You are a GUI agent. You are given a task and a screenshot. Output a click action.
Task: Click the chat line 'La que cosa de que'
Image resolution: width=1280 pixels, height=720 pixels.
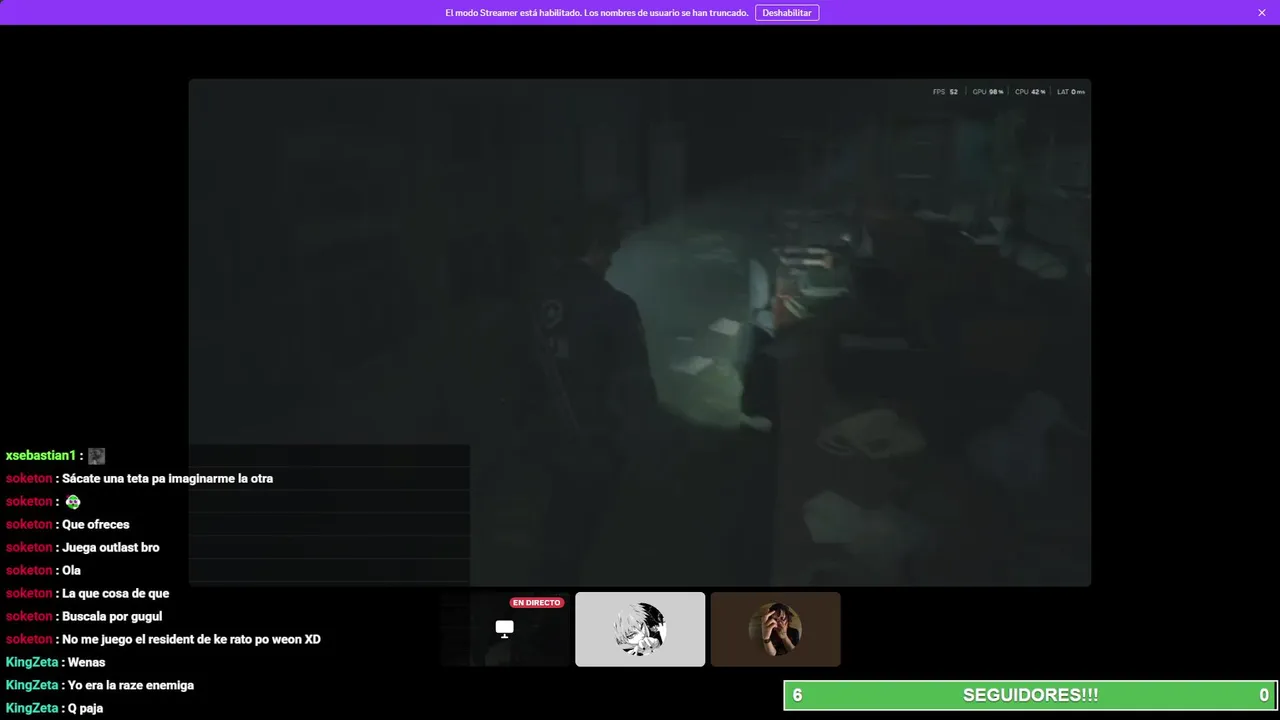point(116,594)
